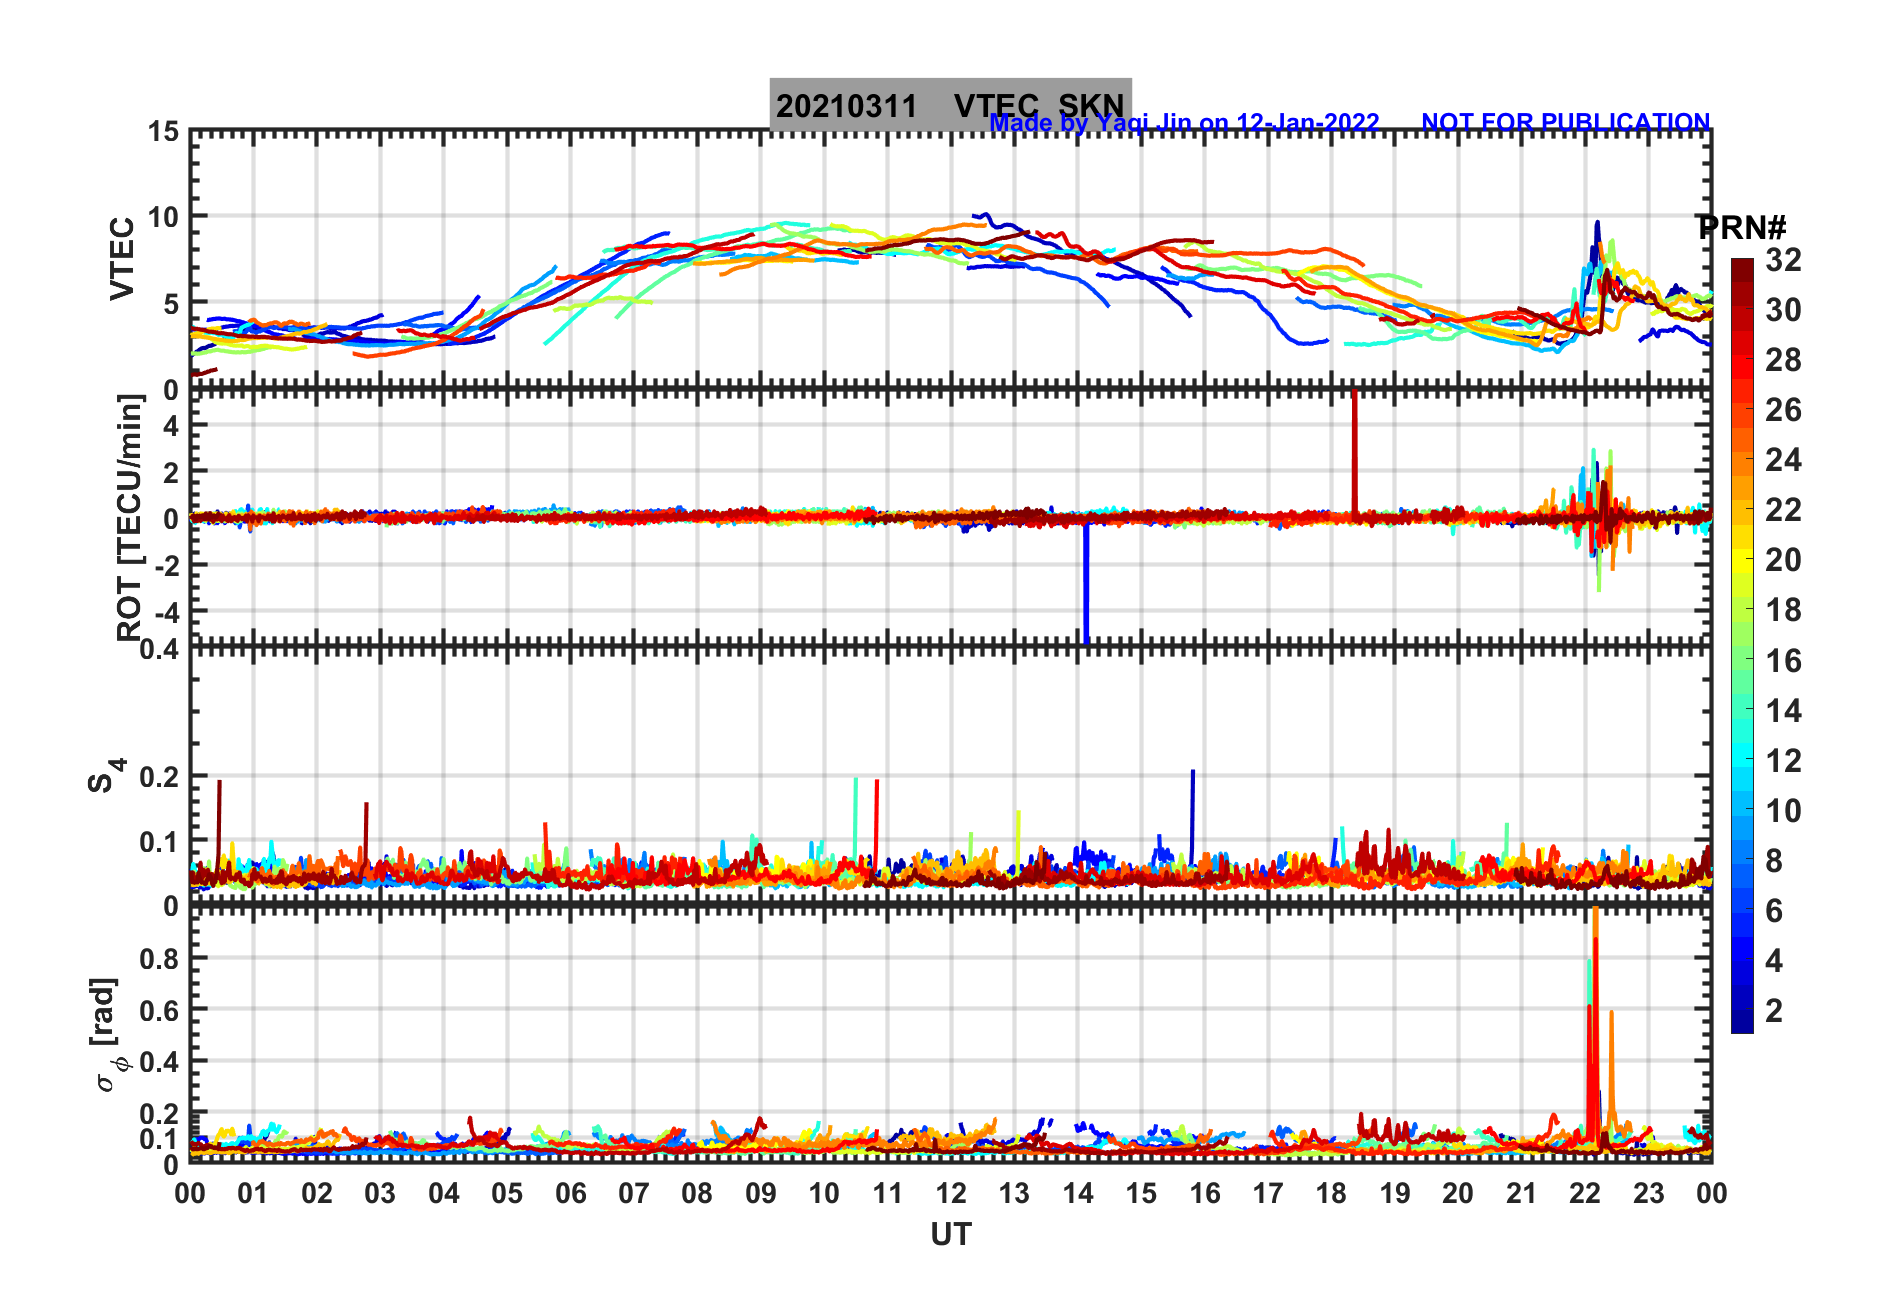Click the "11" hour tick on the UT axis
This screenshot has width=1902, height=1292.
click(x=887, y=1193)
